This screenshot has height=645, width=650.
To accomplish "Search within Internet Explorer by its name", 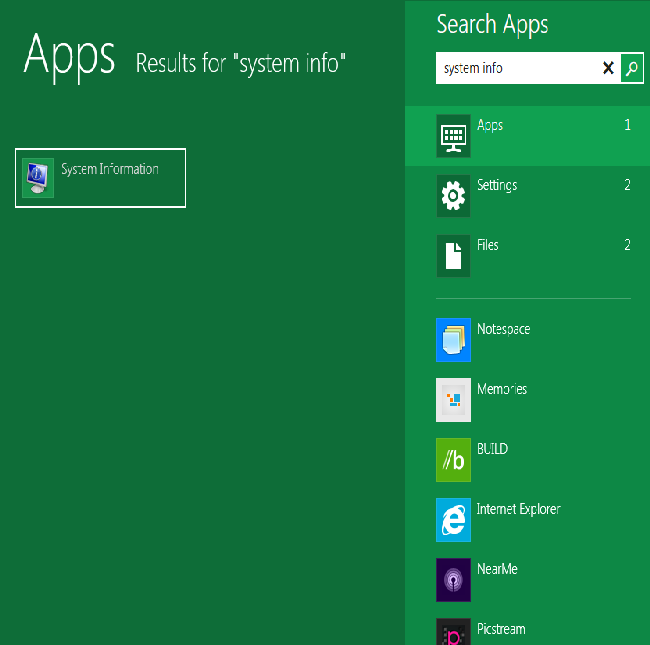I will coord(519,509).
